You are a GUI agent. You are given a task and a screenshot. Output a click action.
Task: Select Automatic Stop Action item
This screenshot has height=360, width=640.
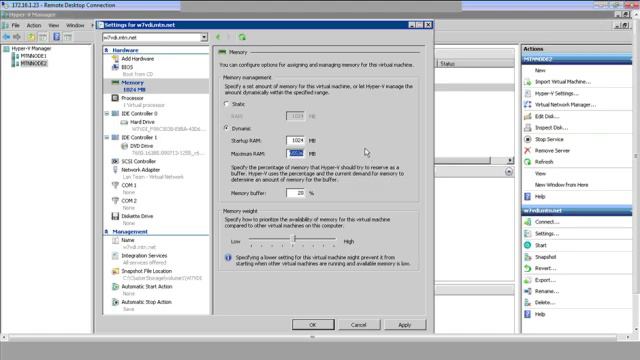pyautogui.click(x=146, y=302)
